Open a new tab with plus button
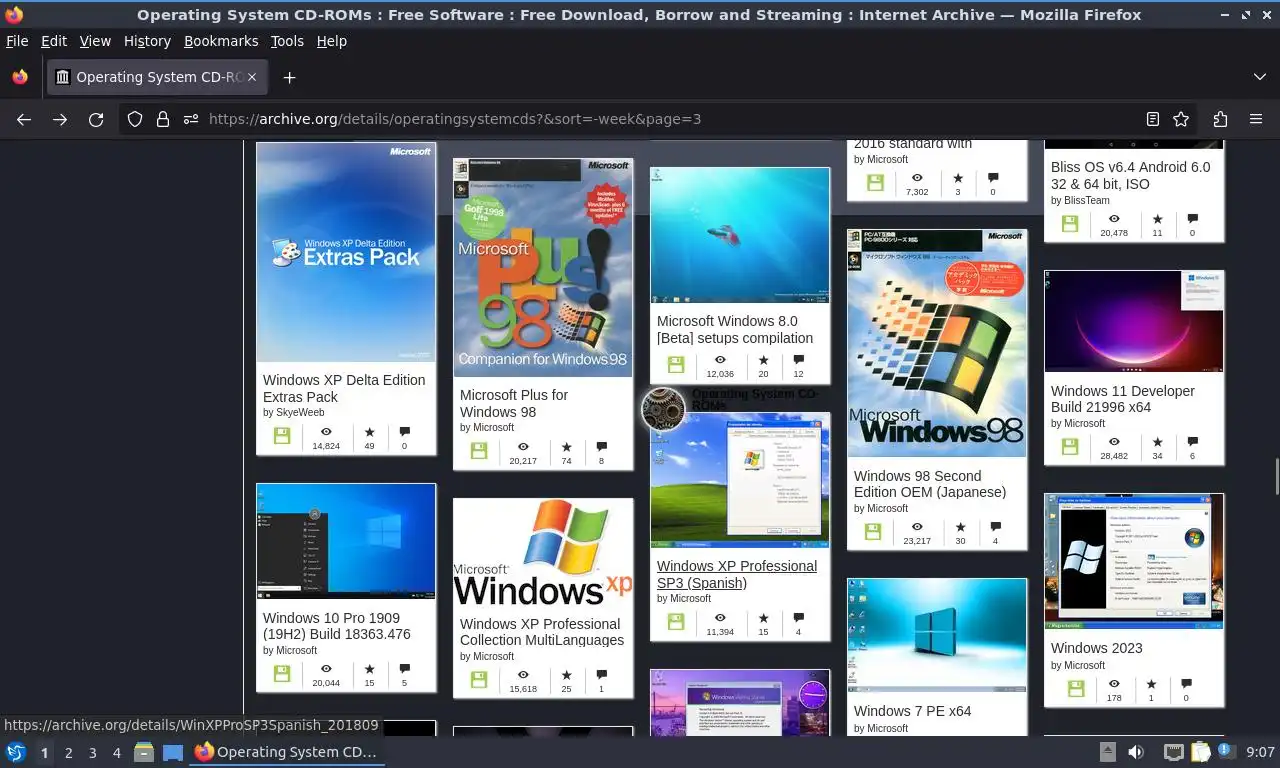 coord(289,77)
